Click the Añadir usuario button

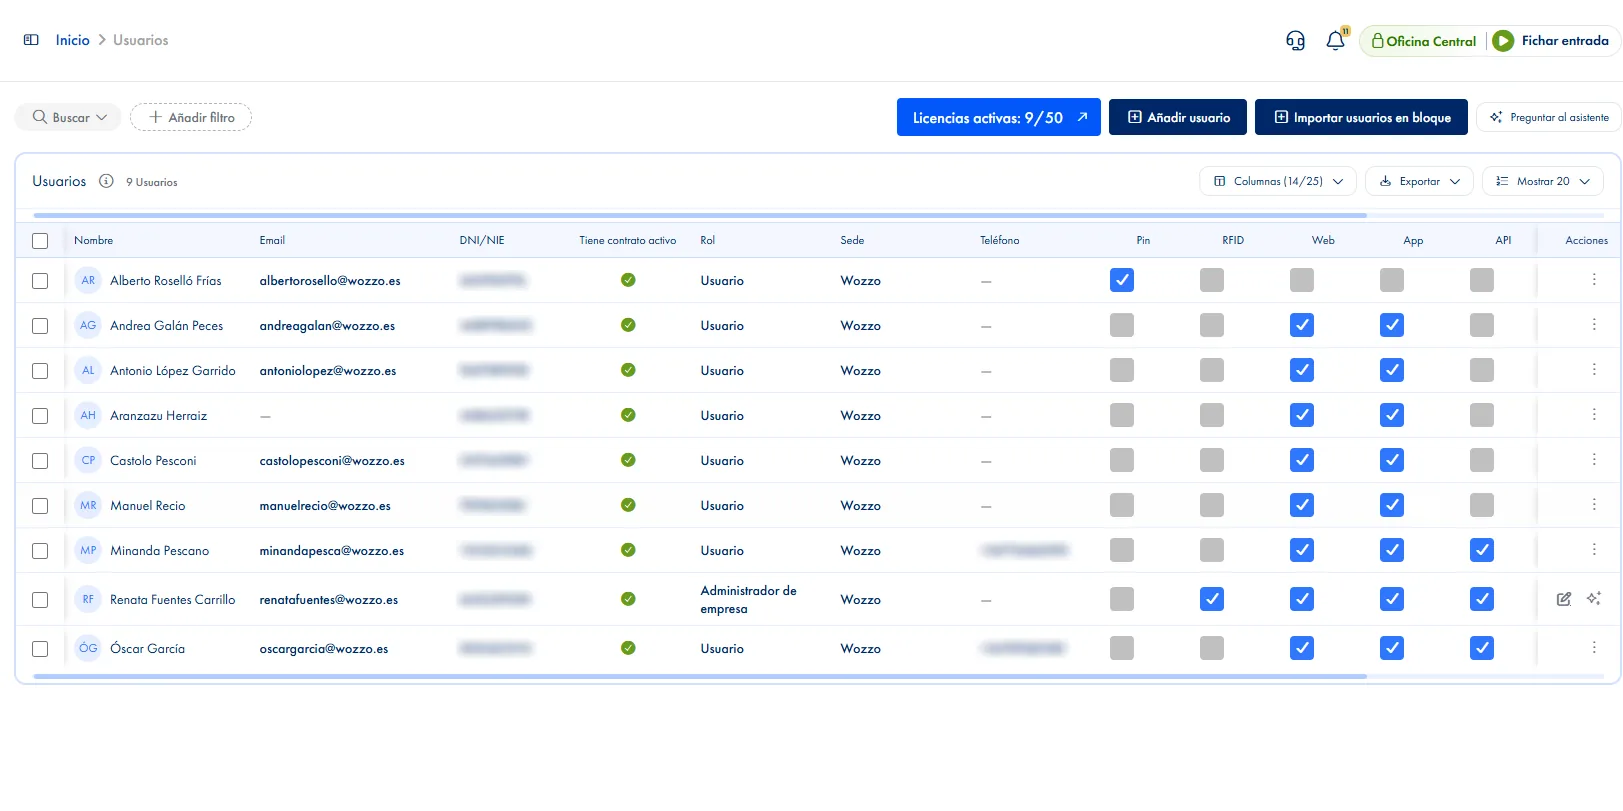[1178, 117]
